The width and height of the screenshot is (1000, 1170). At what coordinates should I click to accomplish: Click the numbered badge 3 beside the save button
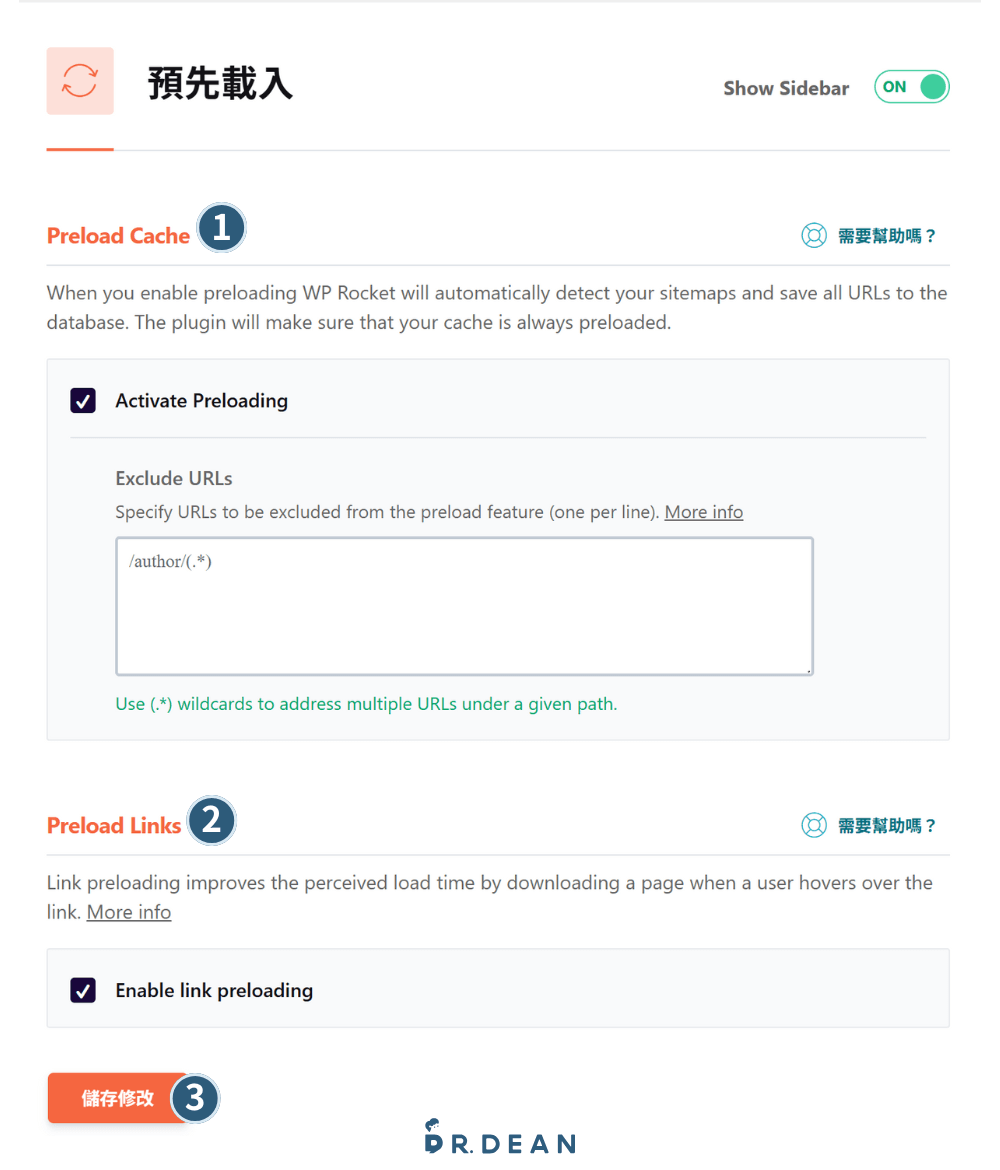[197, 1098]
